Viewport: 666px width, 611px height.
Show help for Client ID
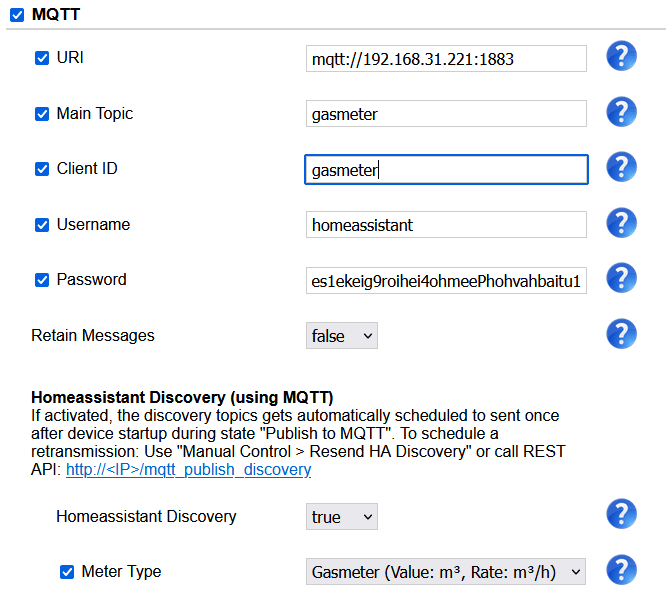(621, 167)
